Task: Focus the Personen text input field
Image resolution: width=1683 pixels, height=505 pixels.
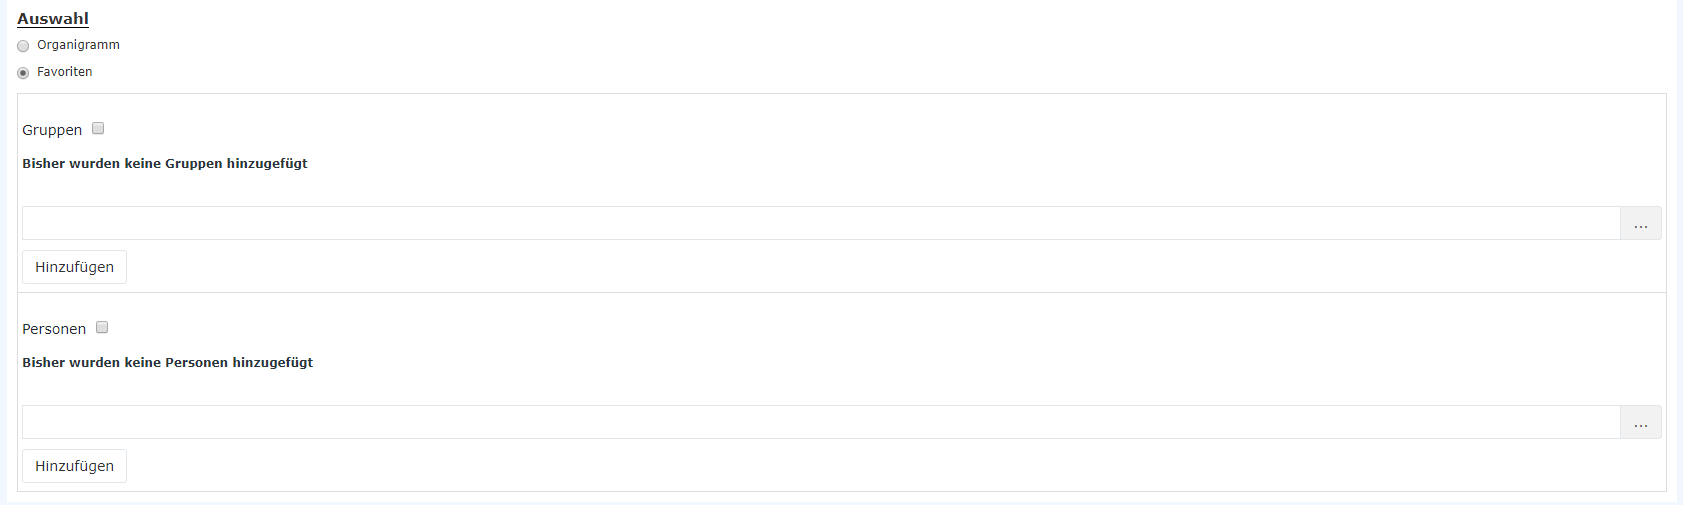Action: [x=821, y=422]
